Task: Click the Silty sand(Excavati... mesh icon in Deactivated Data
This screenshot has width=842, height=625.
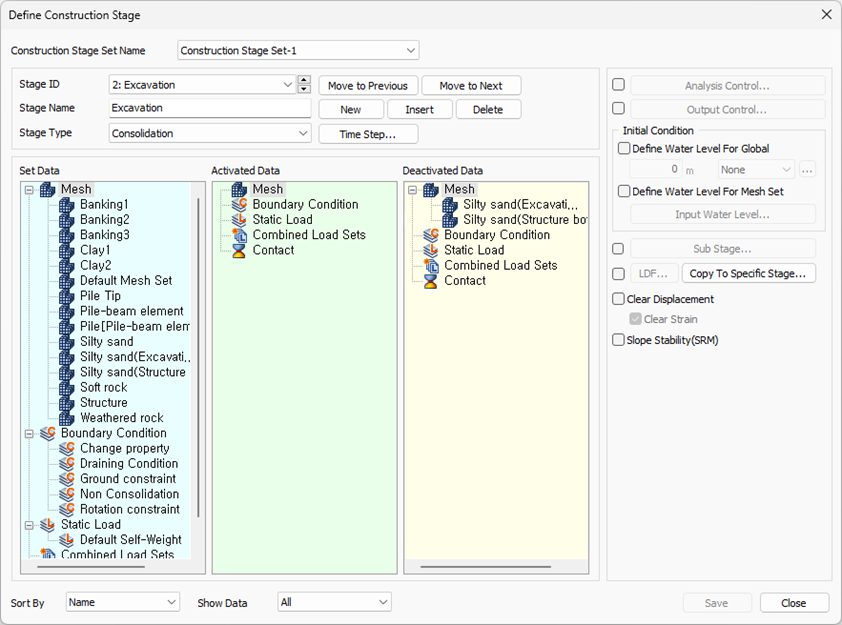Action: [450, 205]
